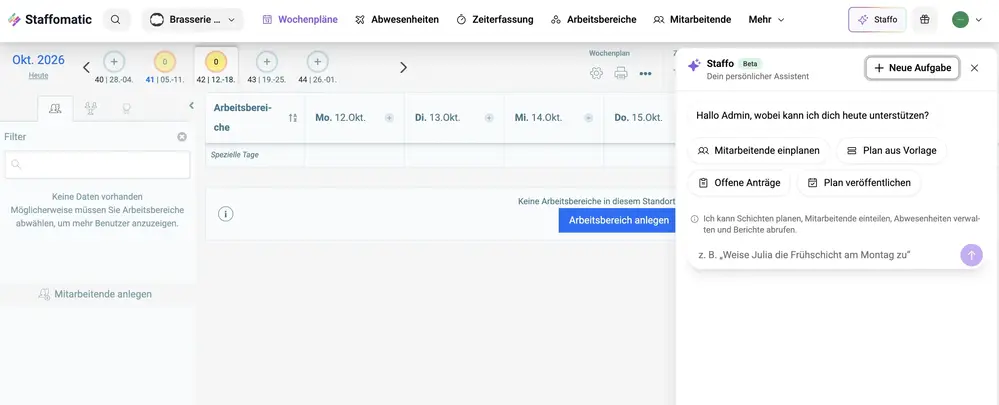
Task: Collapse the left sidebar chevron
Action: coord(191,106)
